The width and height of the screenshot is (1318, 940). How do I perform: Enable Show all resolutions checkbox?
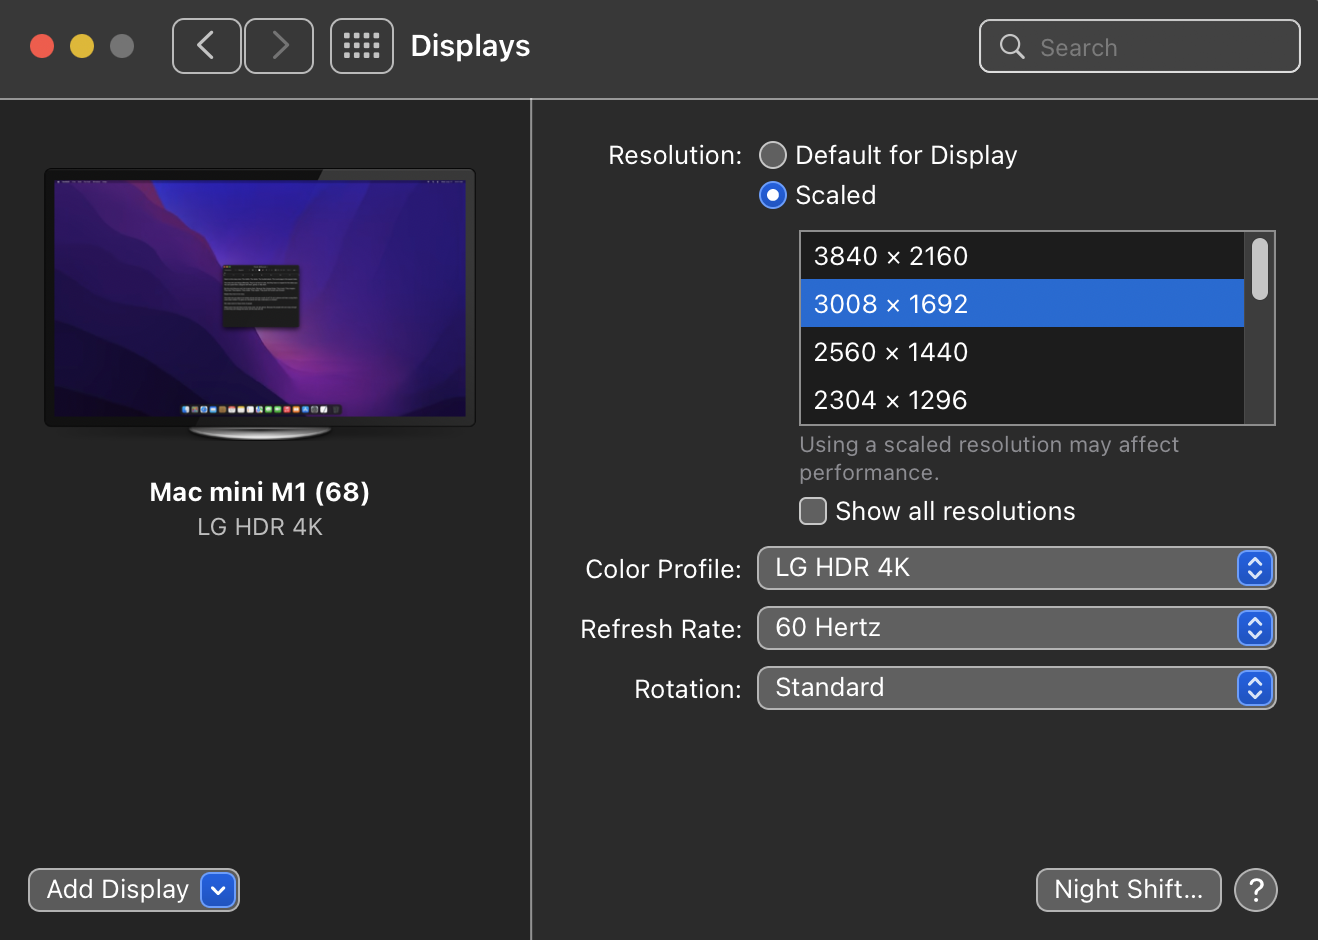click(x=813, y=511)
